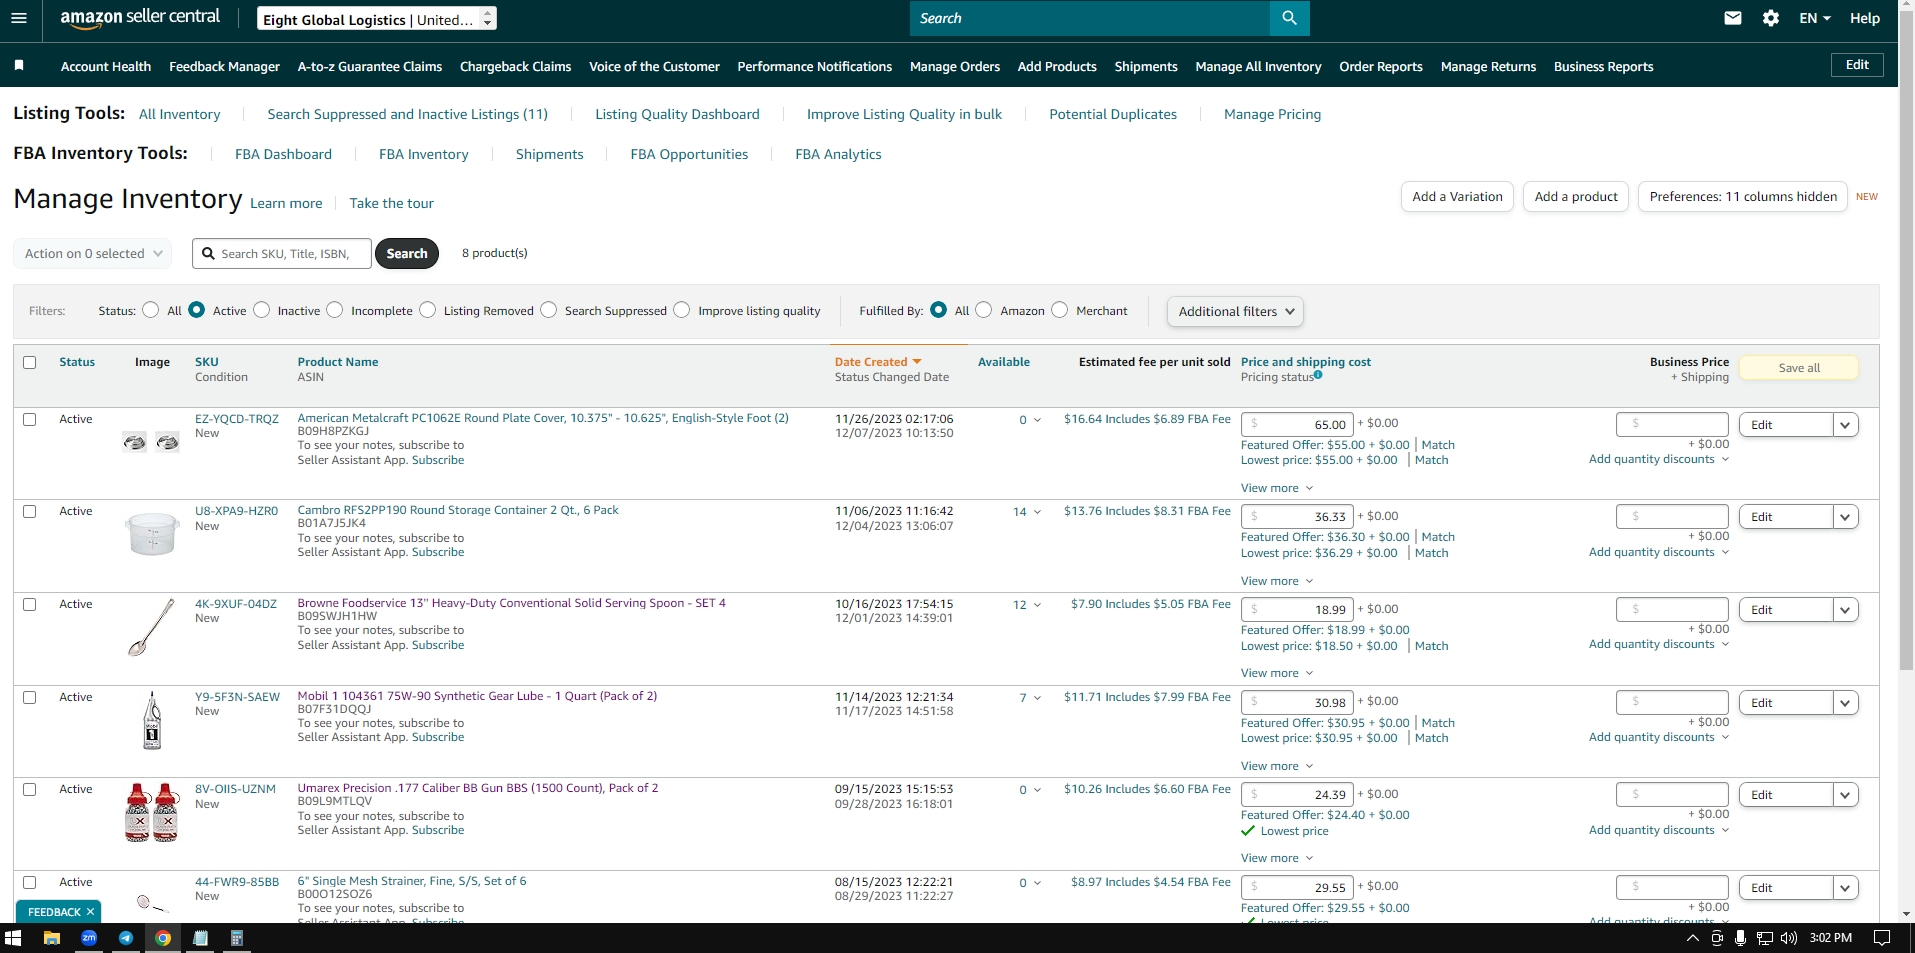This screenshot has height=953, width=1915.
Task: Click the black Search button
Action: click(x=407, y=253)
